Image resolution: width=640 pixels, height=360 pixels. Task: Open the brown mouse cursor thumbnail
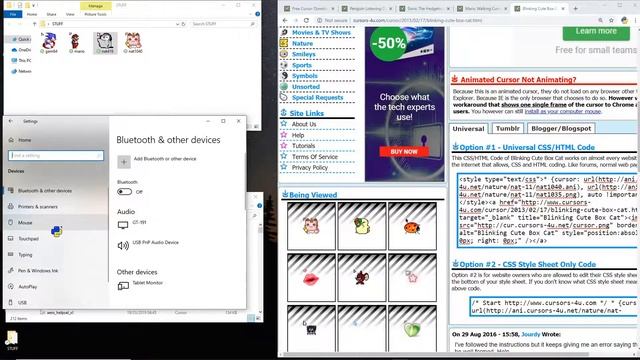362,278
